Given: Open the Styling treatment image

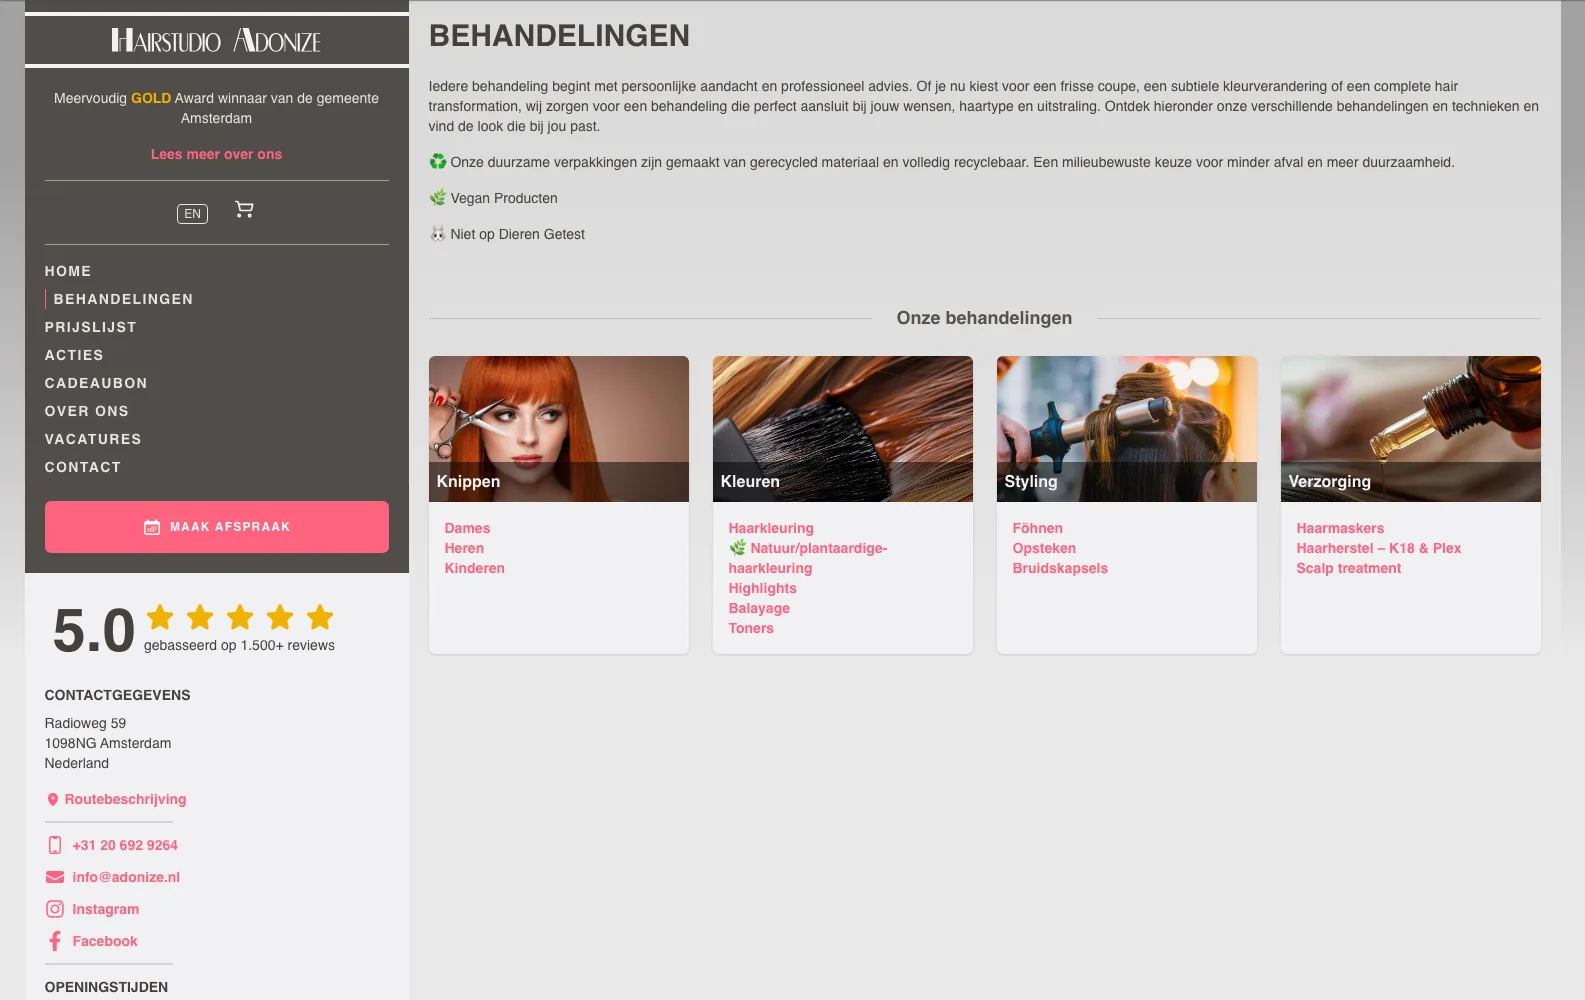Looking at the screenshot, I should pos(1127,429).
